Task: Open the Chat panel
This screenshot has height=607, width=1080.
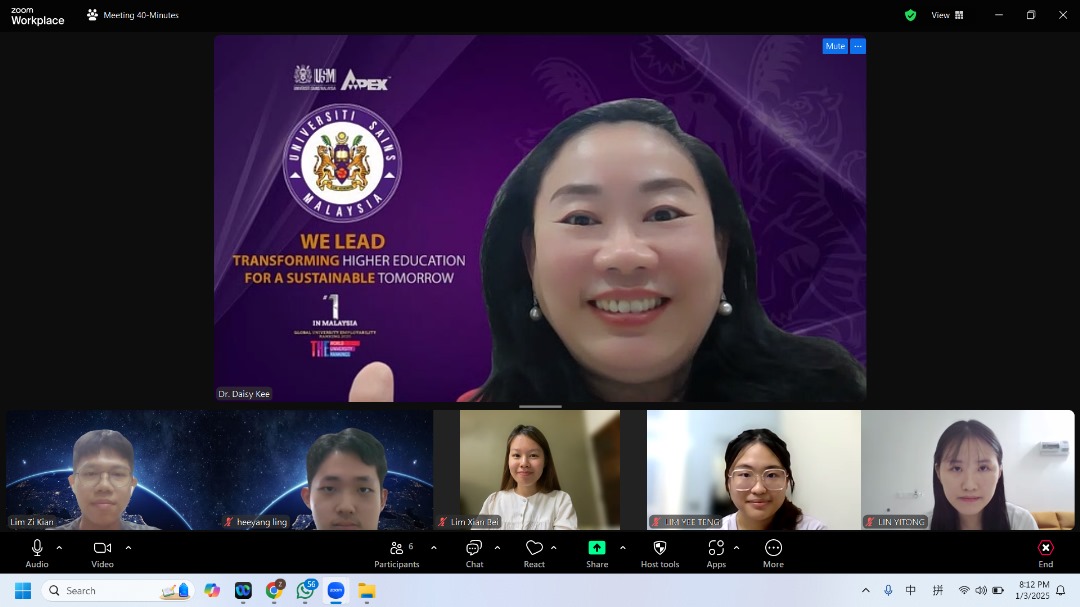Action: tap(475, 553)
